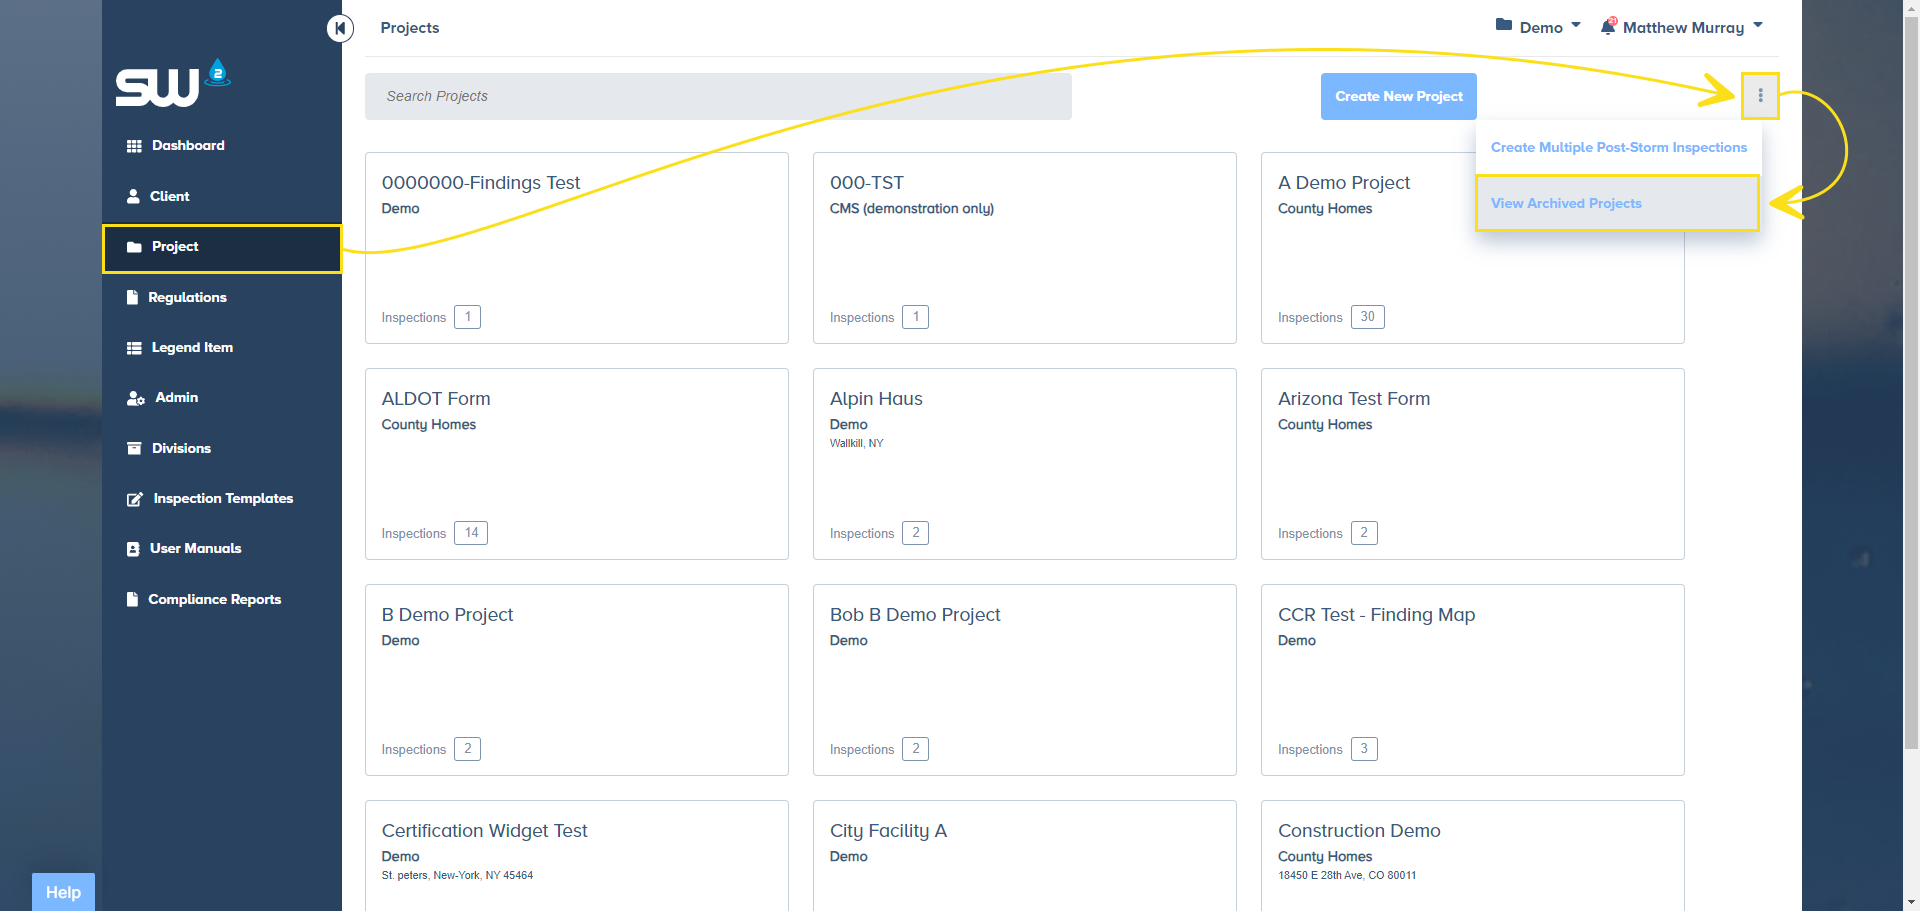This screenshot has height=911, width=1920.
Task: Select View Archived Projects
Action: [1566, 203]
